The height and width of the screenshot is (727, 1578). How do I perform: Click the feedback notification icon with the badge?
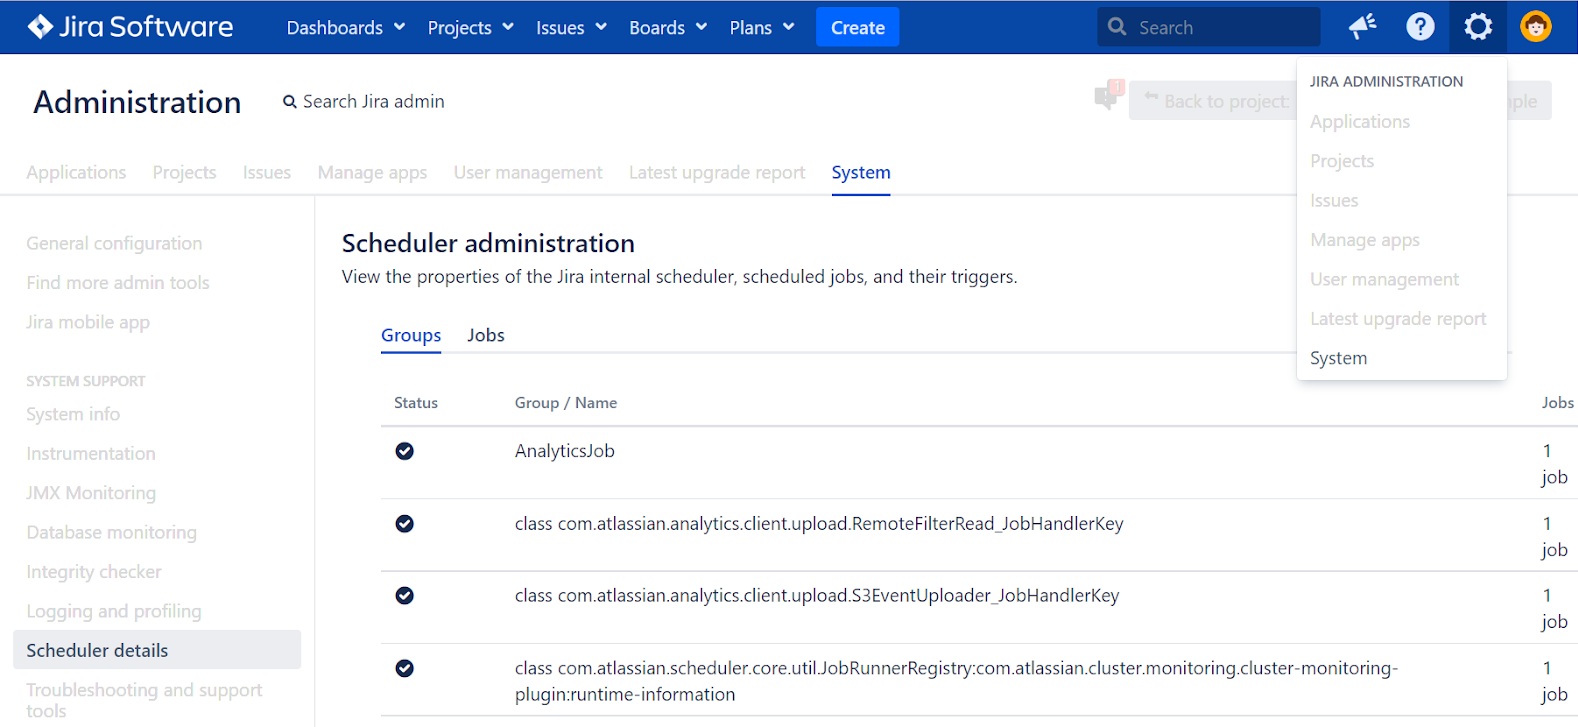tap(1109, 96)
